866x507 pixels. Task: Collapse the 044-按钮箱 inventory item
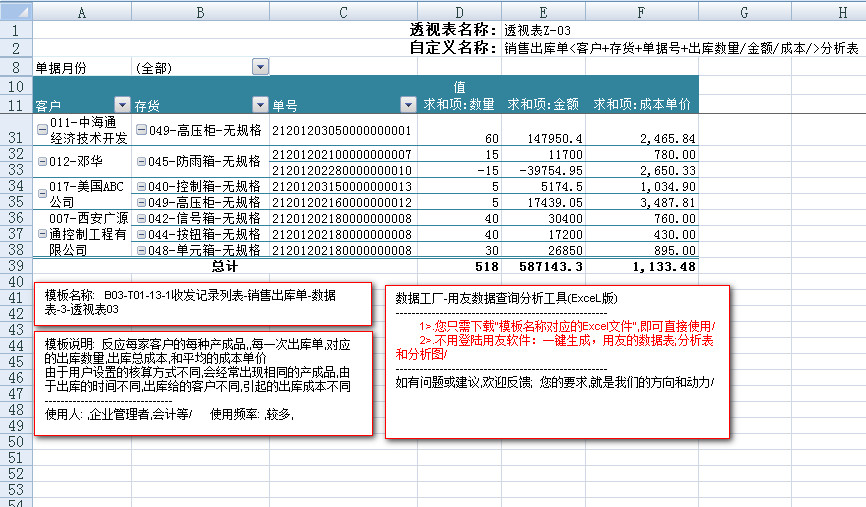coord(141,233)
